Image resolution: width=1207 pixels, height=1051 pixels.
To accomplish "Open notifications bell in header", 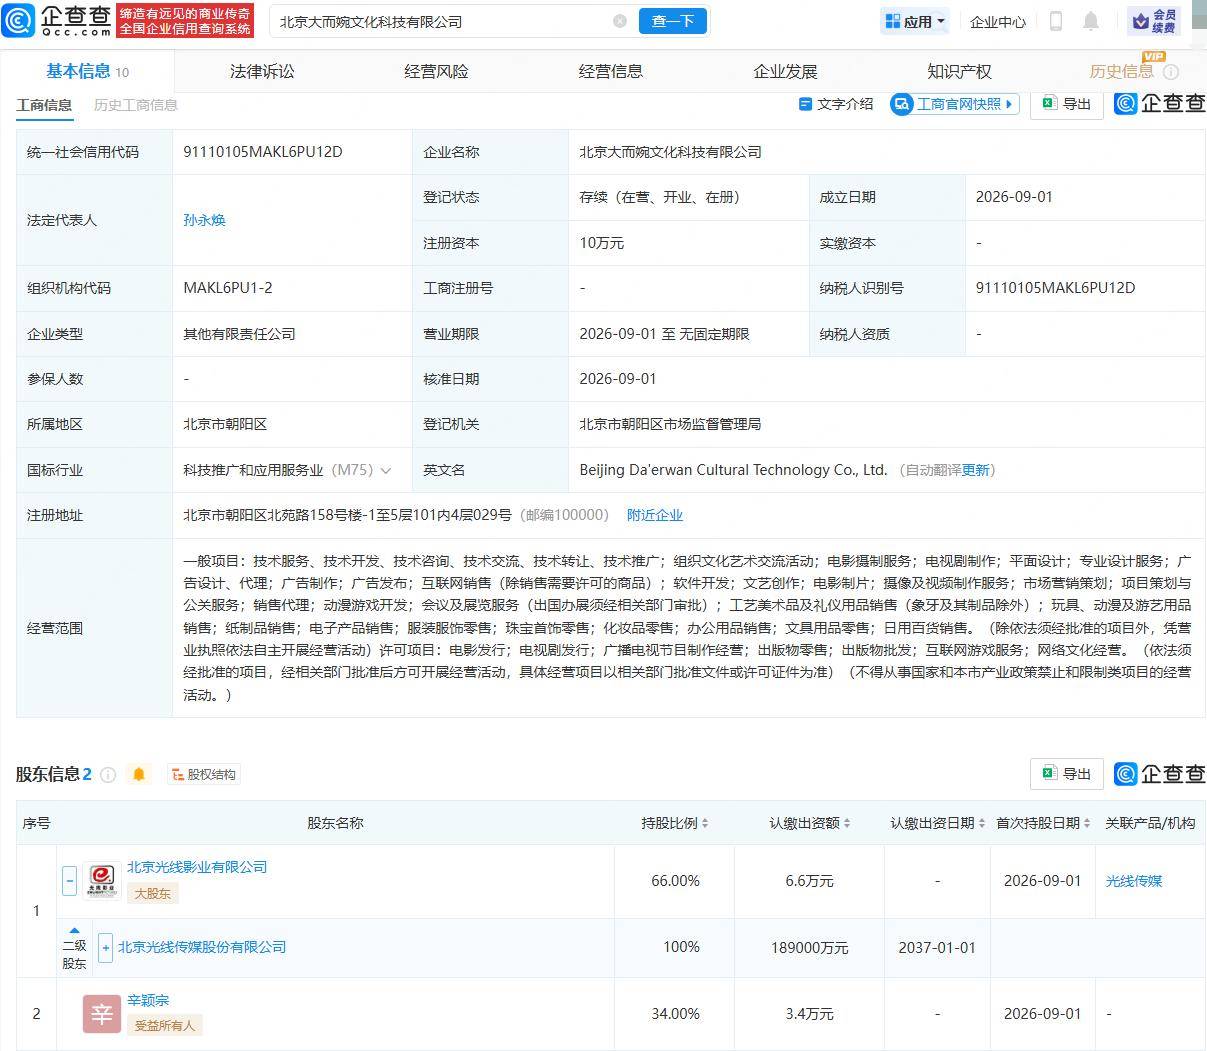I will (1091, 21).
